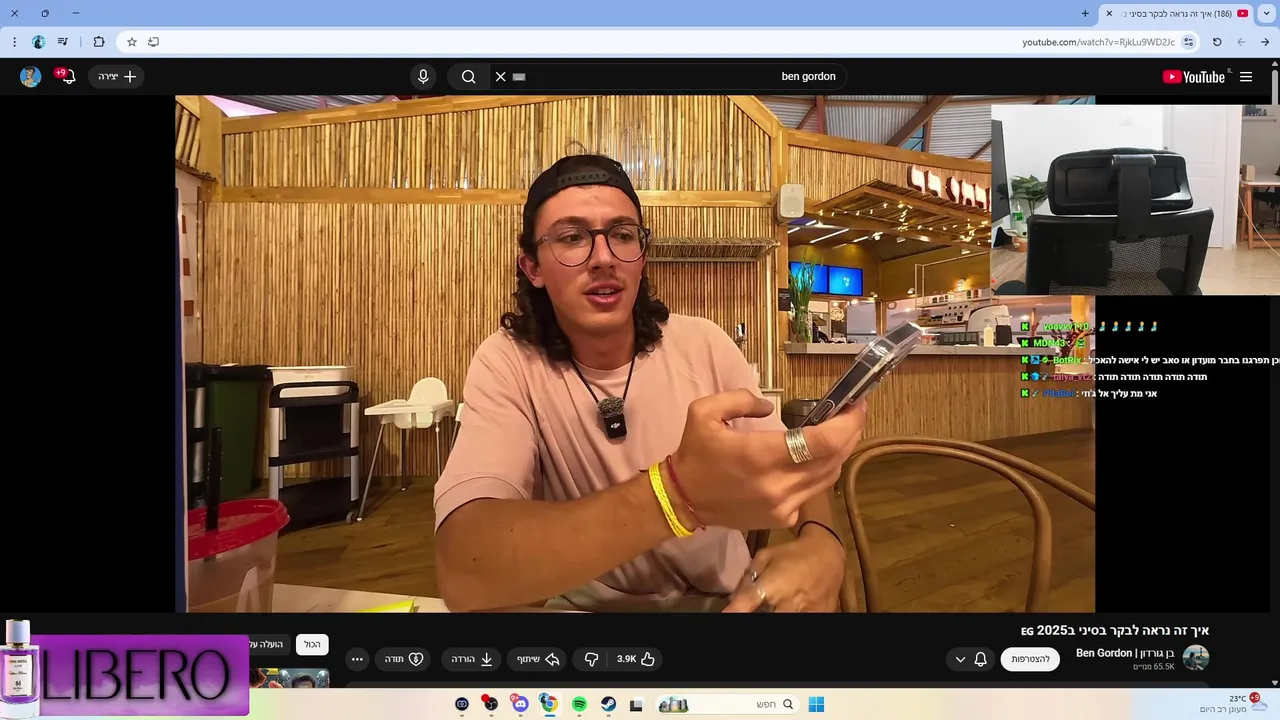Select the הכול filter chip

click(312, 645)
